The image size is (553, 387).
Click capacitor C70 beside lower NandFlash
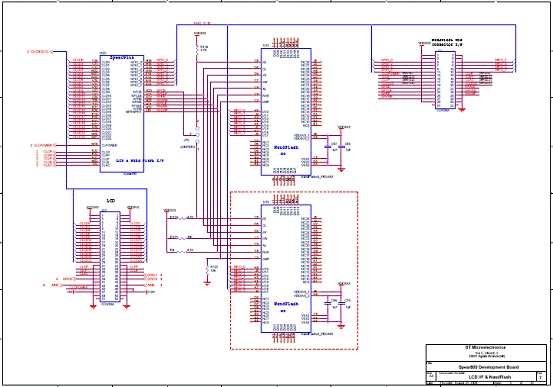pos(341,303)
